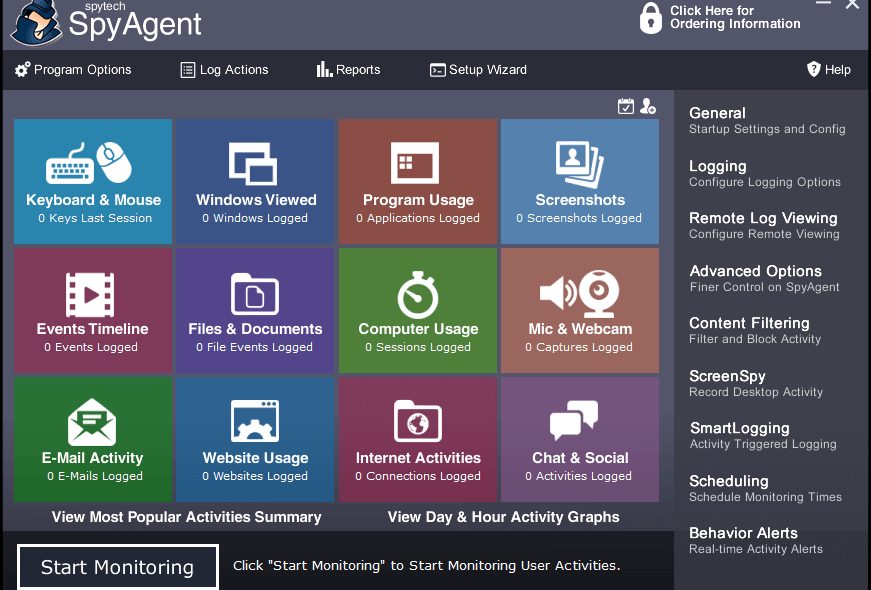871x590 pixels.
Task: Click the calendar checkmark icon above tiles
Action: [625, 106]
